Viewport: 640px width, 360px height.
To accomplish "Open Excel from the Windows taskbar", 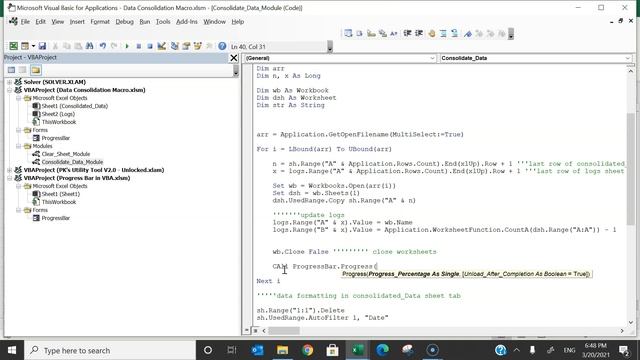I will [358, 350].
